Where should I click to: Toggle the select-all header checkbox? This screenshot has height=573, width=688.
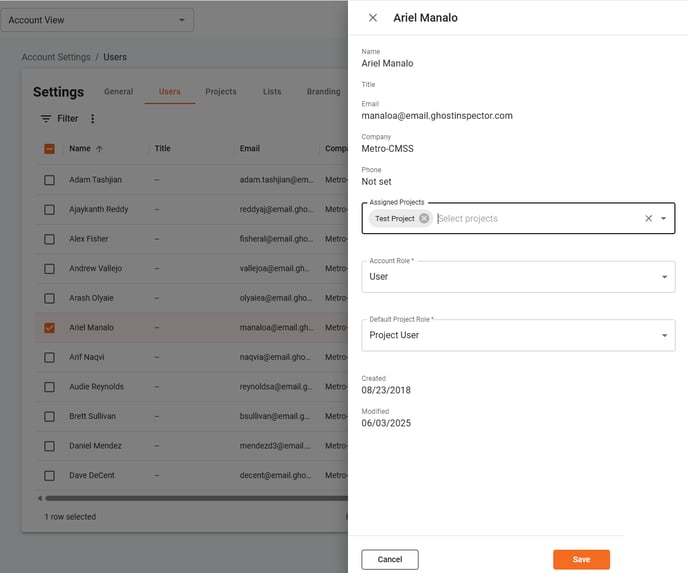click(50, 149)
